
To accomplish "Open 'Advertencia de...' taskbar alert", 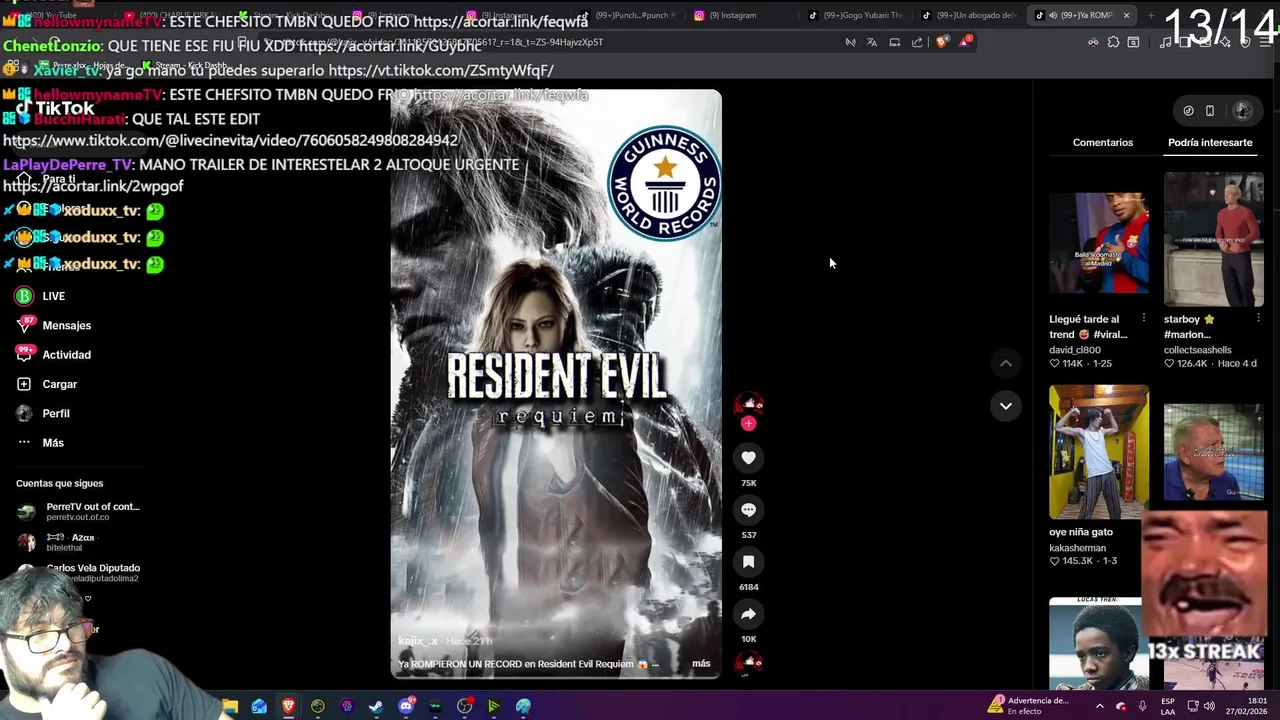I will tap(1028, 706).
